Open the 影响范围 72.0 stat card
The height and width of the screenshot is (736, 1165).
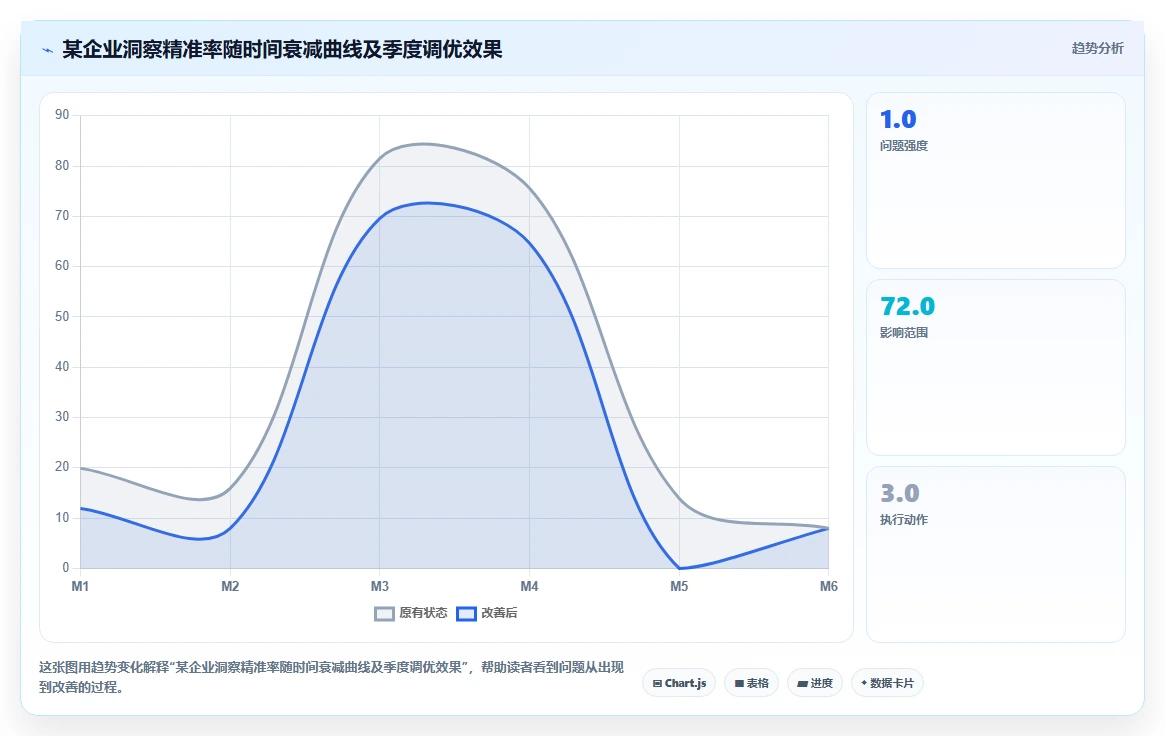pyautogui.click(x=996, y=368)
